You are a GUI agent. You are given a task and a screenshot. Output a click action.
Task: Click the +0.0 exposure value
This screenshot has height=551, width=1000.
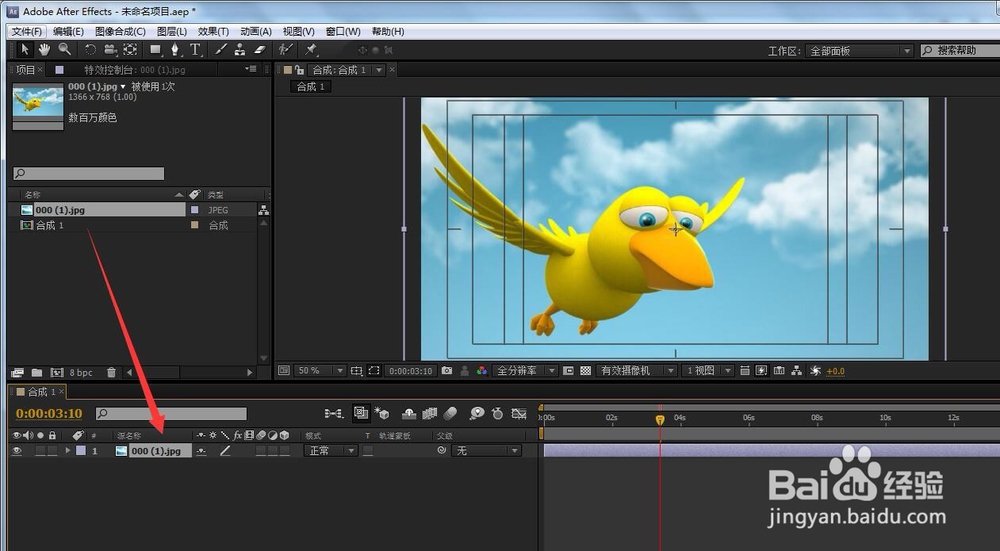pyautogui.click(x=835, y=371)
